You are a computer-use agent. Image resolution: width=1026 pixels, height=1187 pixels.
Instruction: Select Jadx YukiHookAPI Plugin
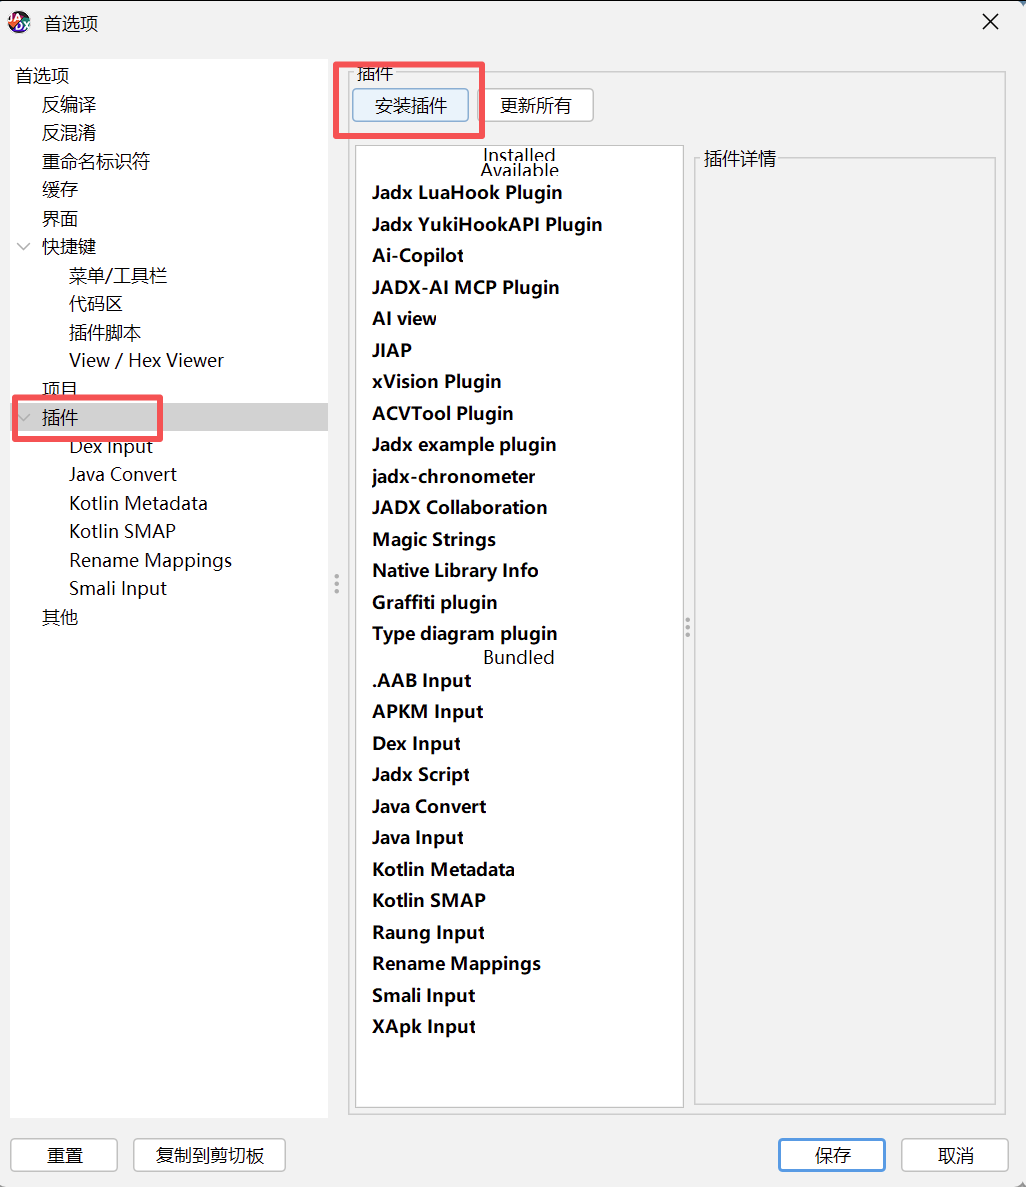pos(487,224)
